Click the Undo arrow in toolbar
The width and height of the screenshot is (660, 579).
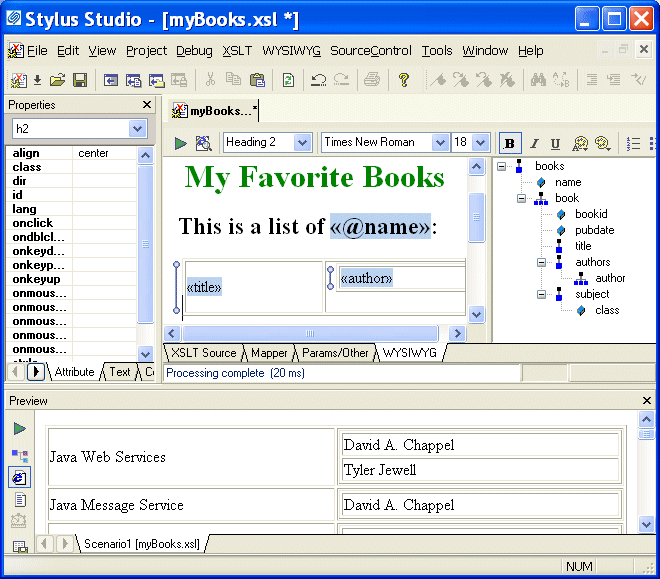point(318,80)
